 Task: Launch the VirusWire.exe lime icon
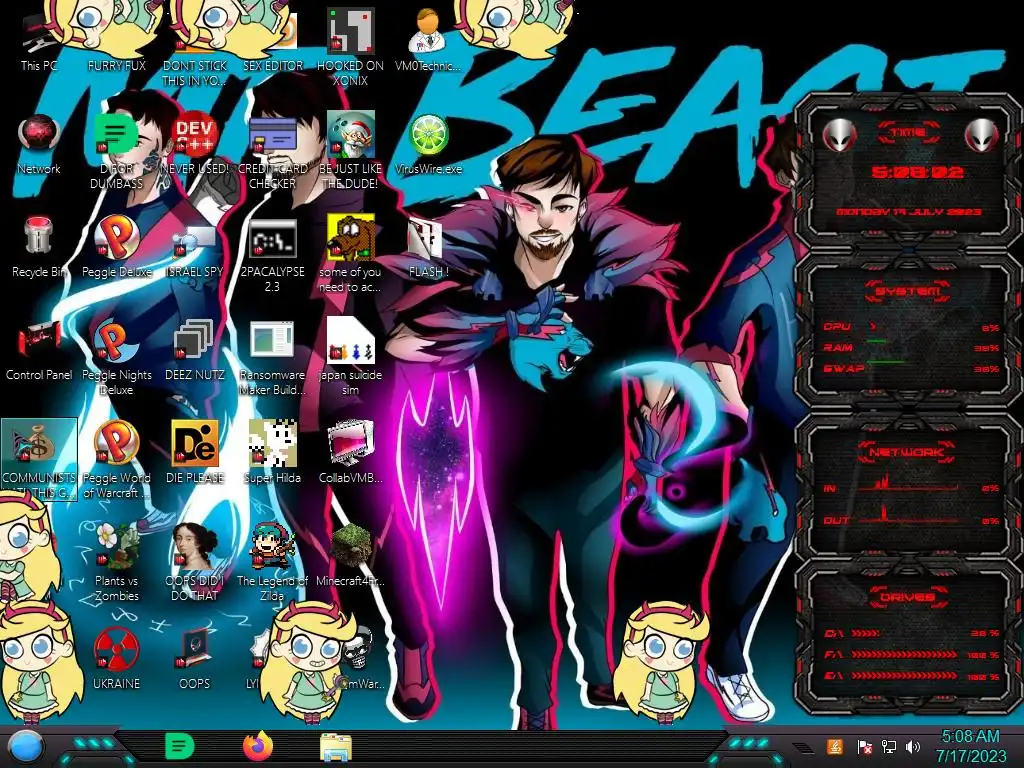(428, 144)
